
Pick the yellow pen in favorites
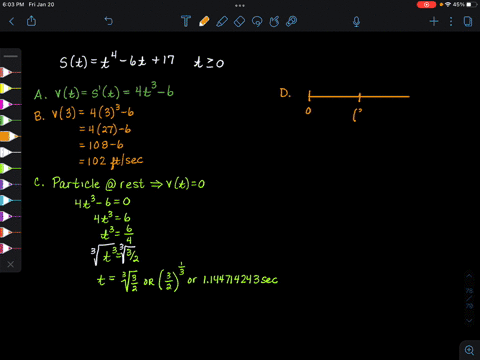click(10, 88)
